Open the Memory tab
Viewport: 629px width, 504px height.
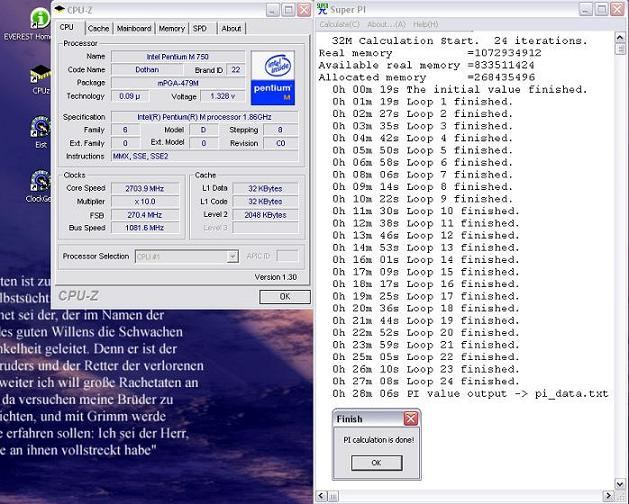click(x=172, y=28)
